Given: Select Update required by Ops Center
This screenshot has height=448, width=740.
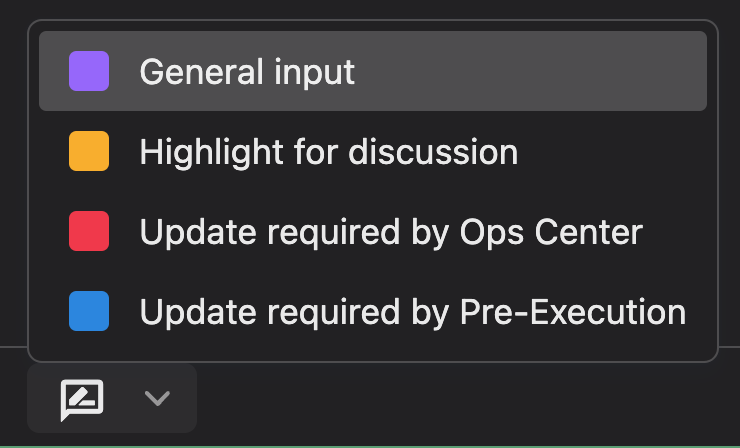Looking at the screenshot, I should click(372, 232).
